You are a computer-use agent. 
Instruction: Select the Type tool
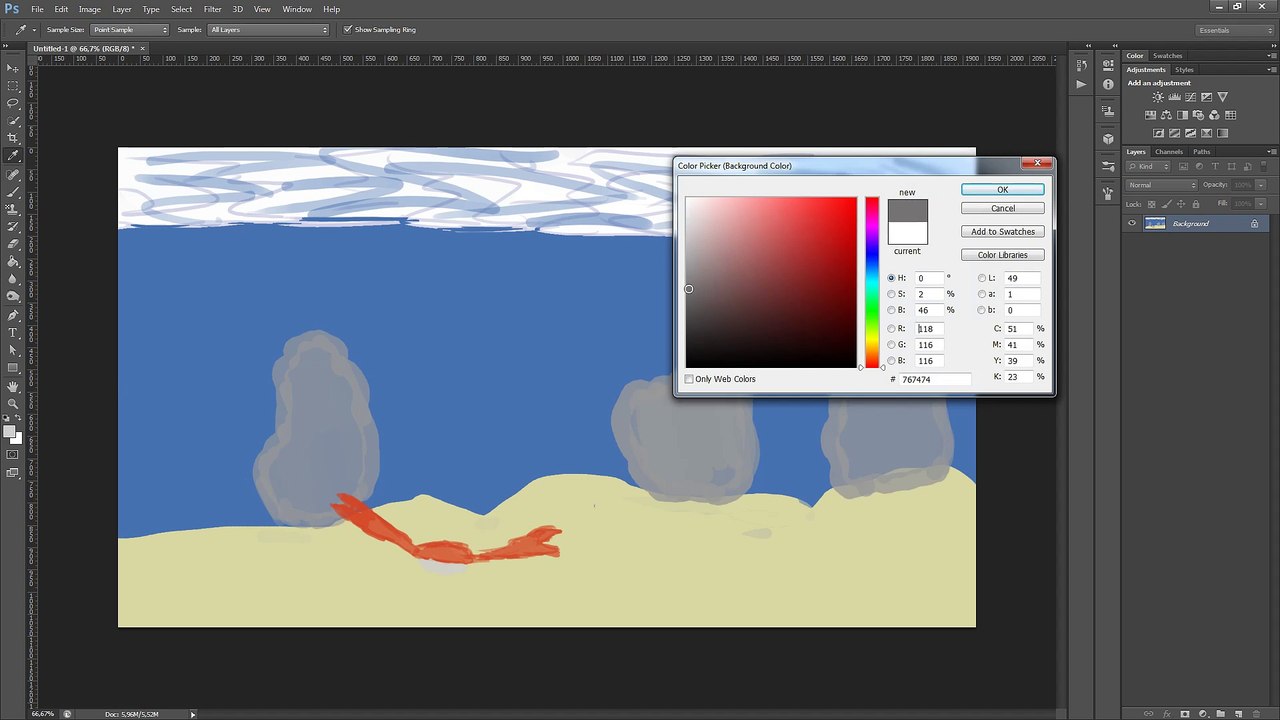click(x=13, y=332)
